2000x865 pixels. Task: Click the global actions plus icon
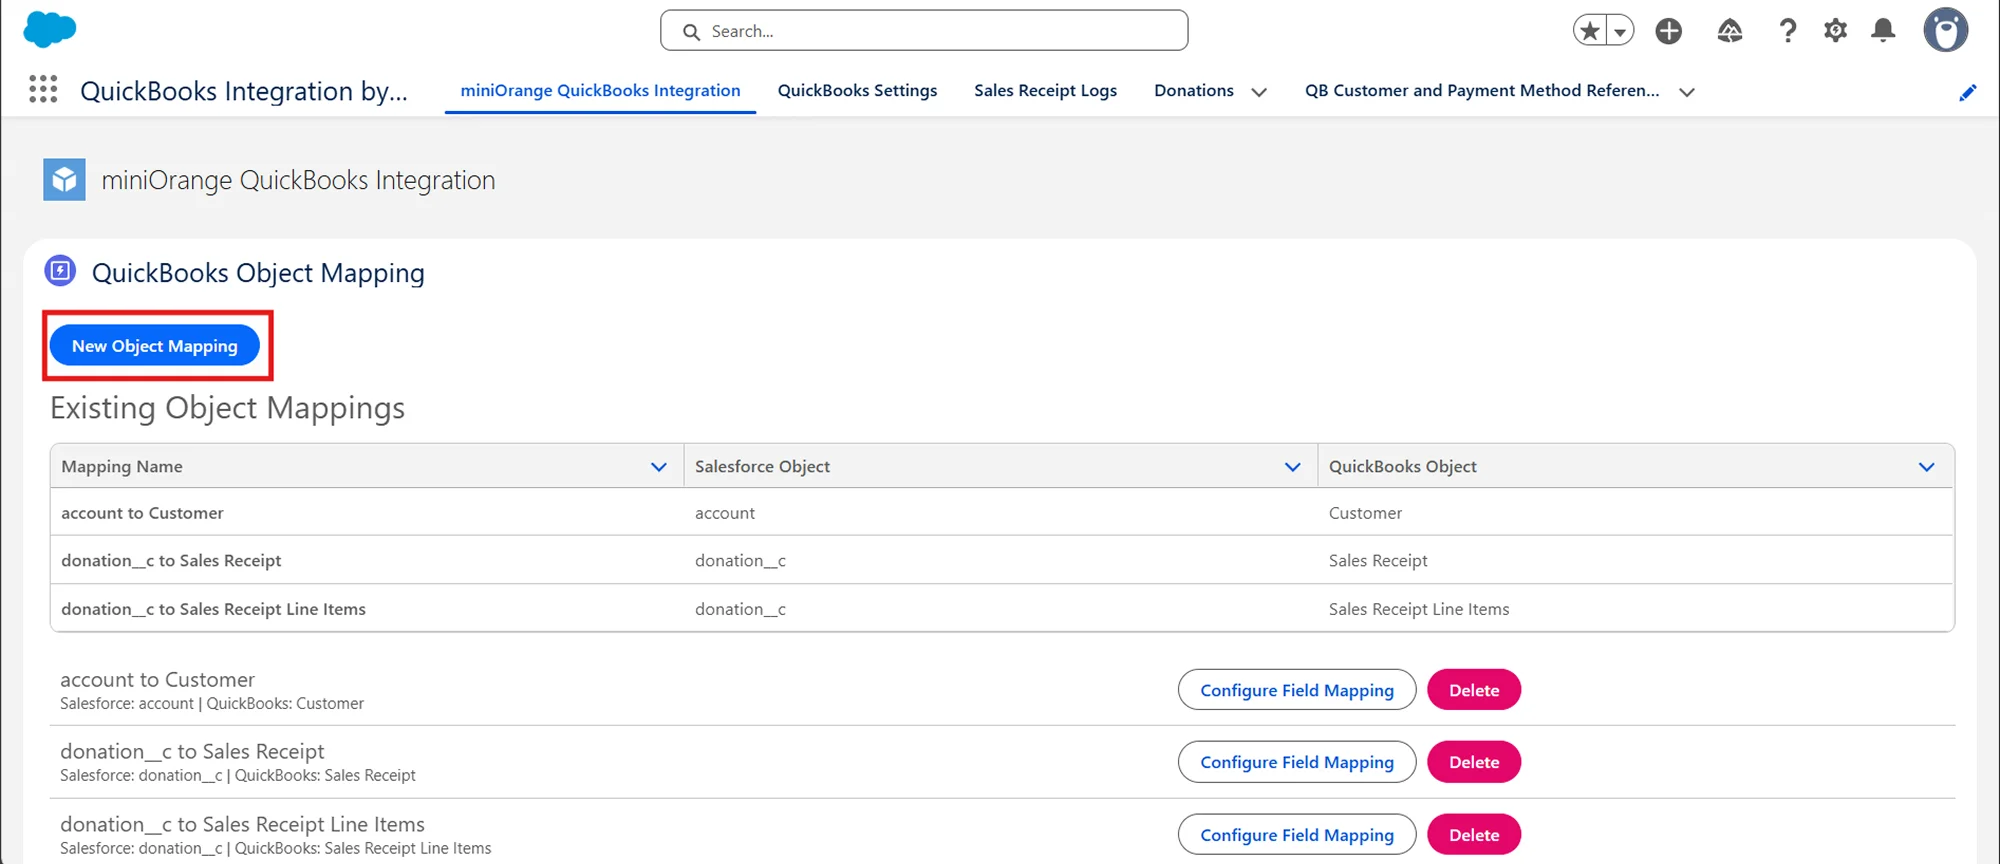[1669, 31]
